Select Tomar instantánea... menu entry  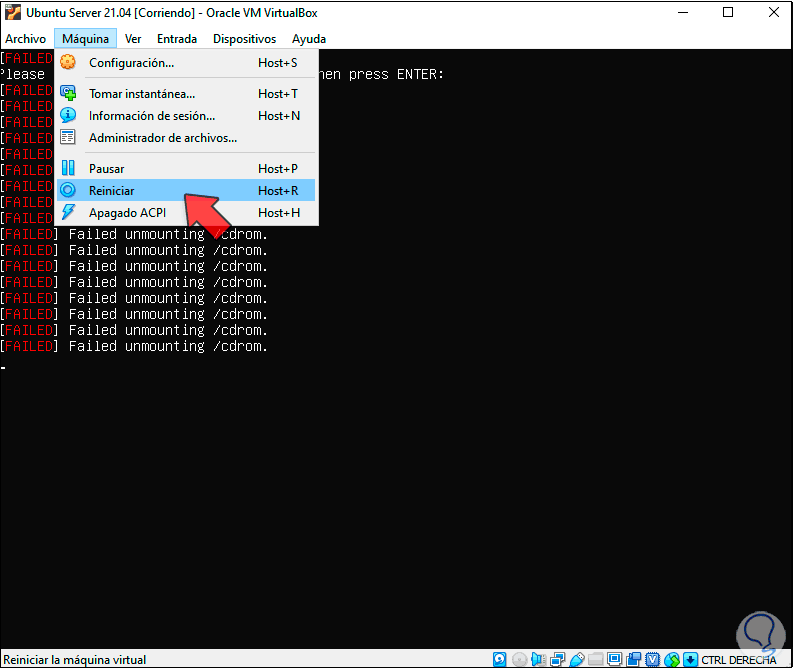click(186, 94)
